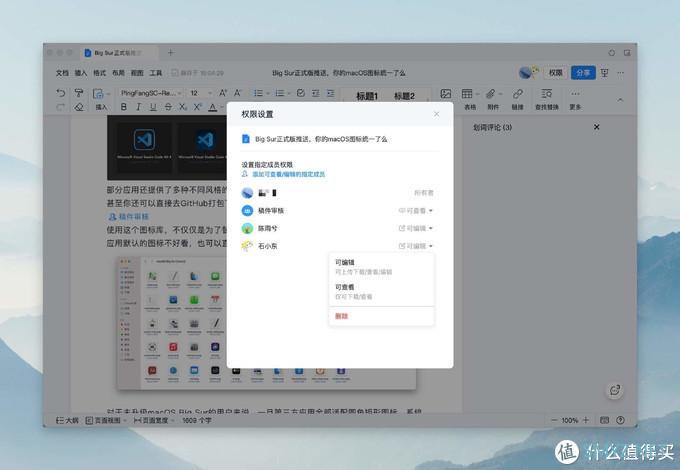Click the 权限 button
This screenshot has height=470, width=680.
555,73
